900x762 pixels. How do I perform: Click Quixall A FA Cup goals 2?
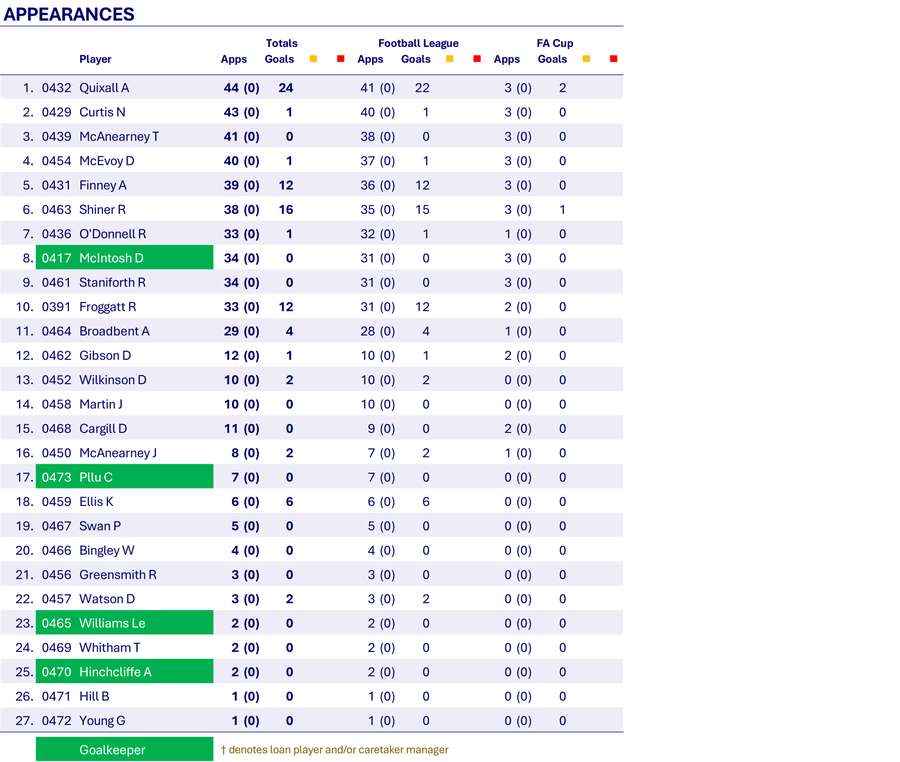[x=562, y=88]
